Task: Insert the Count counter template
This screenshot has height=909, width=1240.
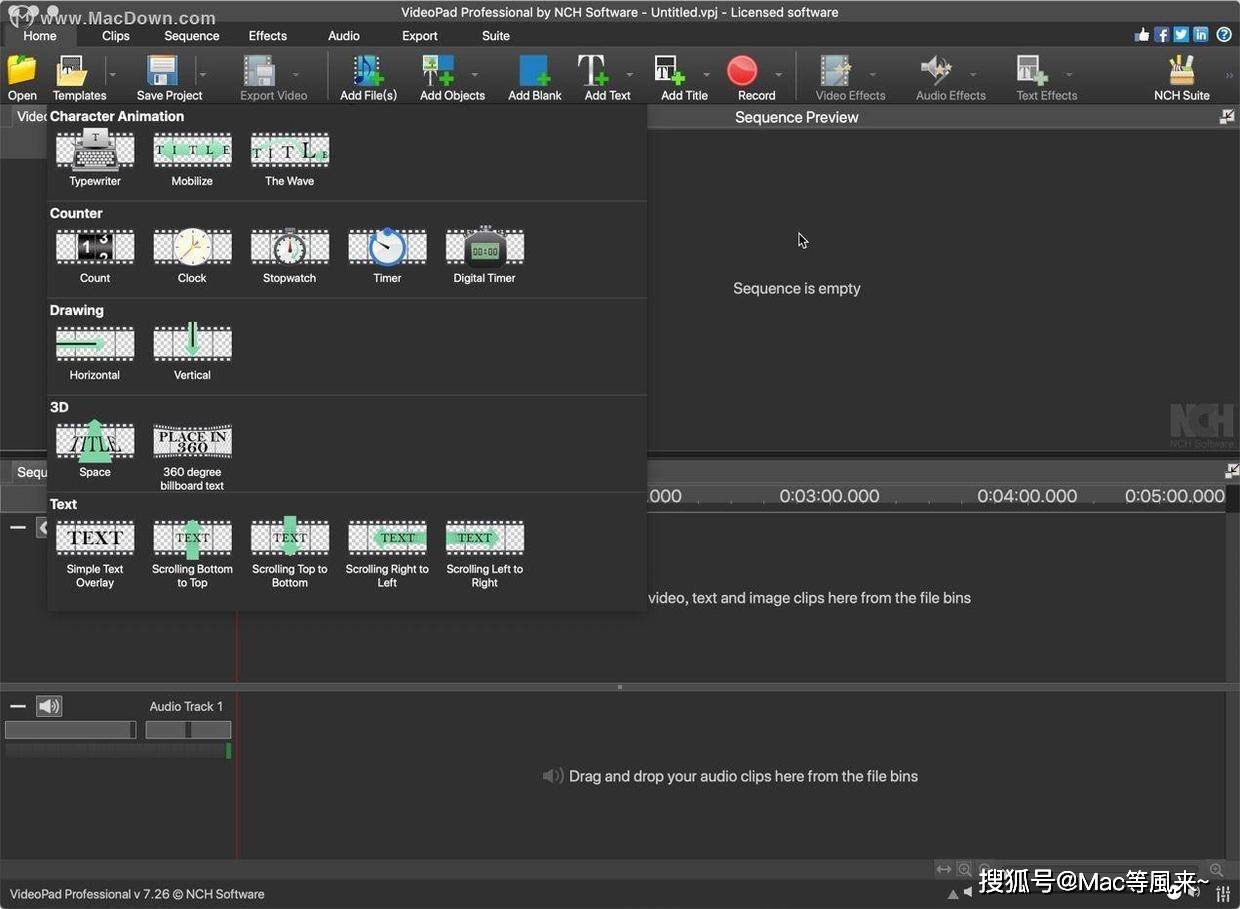Action: coord(95,255)
